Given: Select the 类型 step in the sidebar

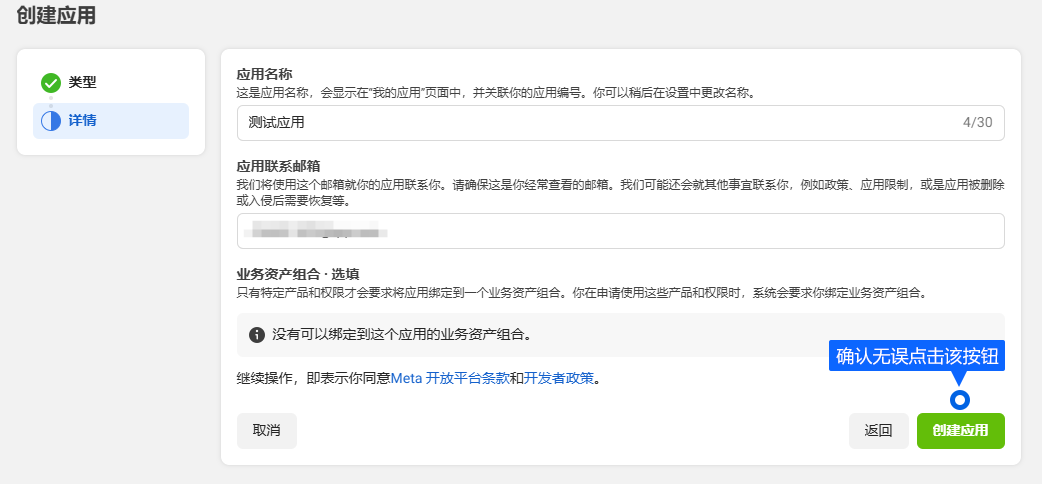Looking at the screenshot, I should pyautogui.click(x=82, y=83).
